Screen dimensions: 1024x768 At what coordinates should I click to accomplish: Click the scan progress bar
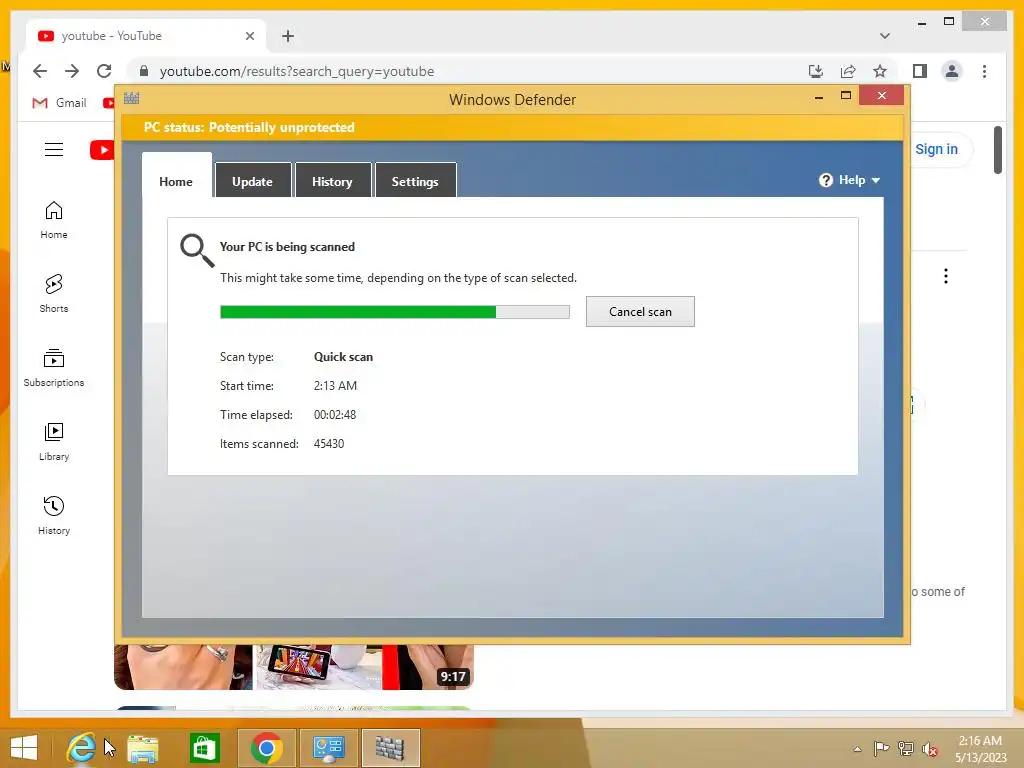click(x=394, y=312)
